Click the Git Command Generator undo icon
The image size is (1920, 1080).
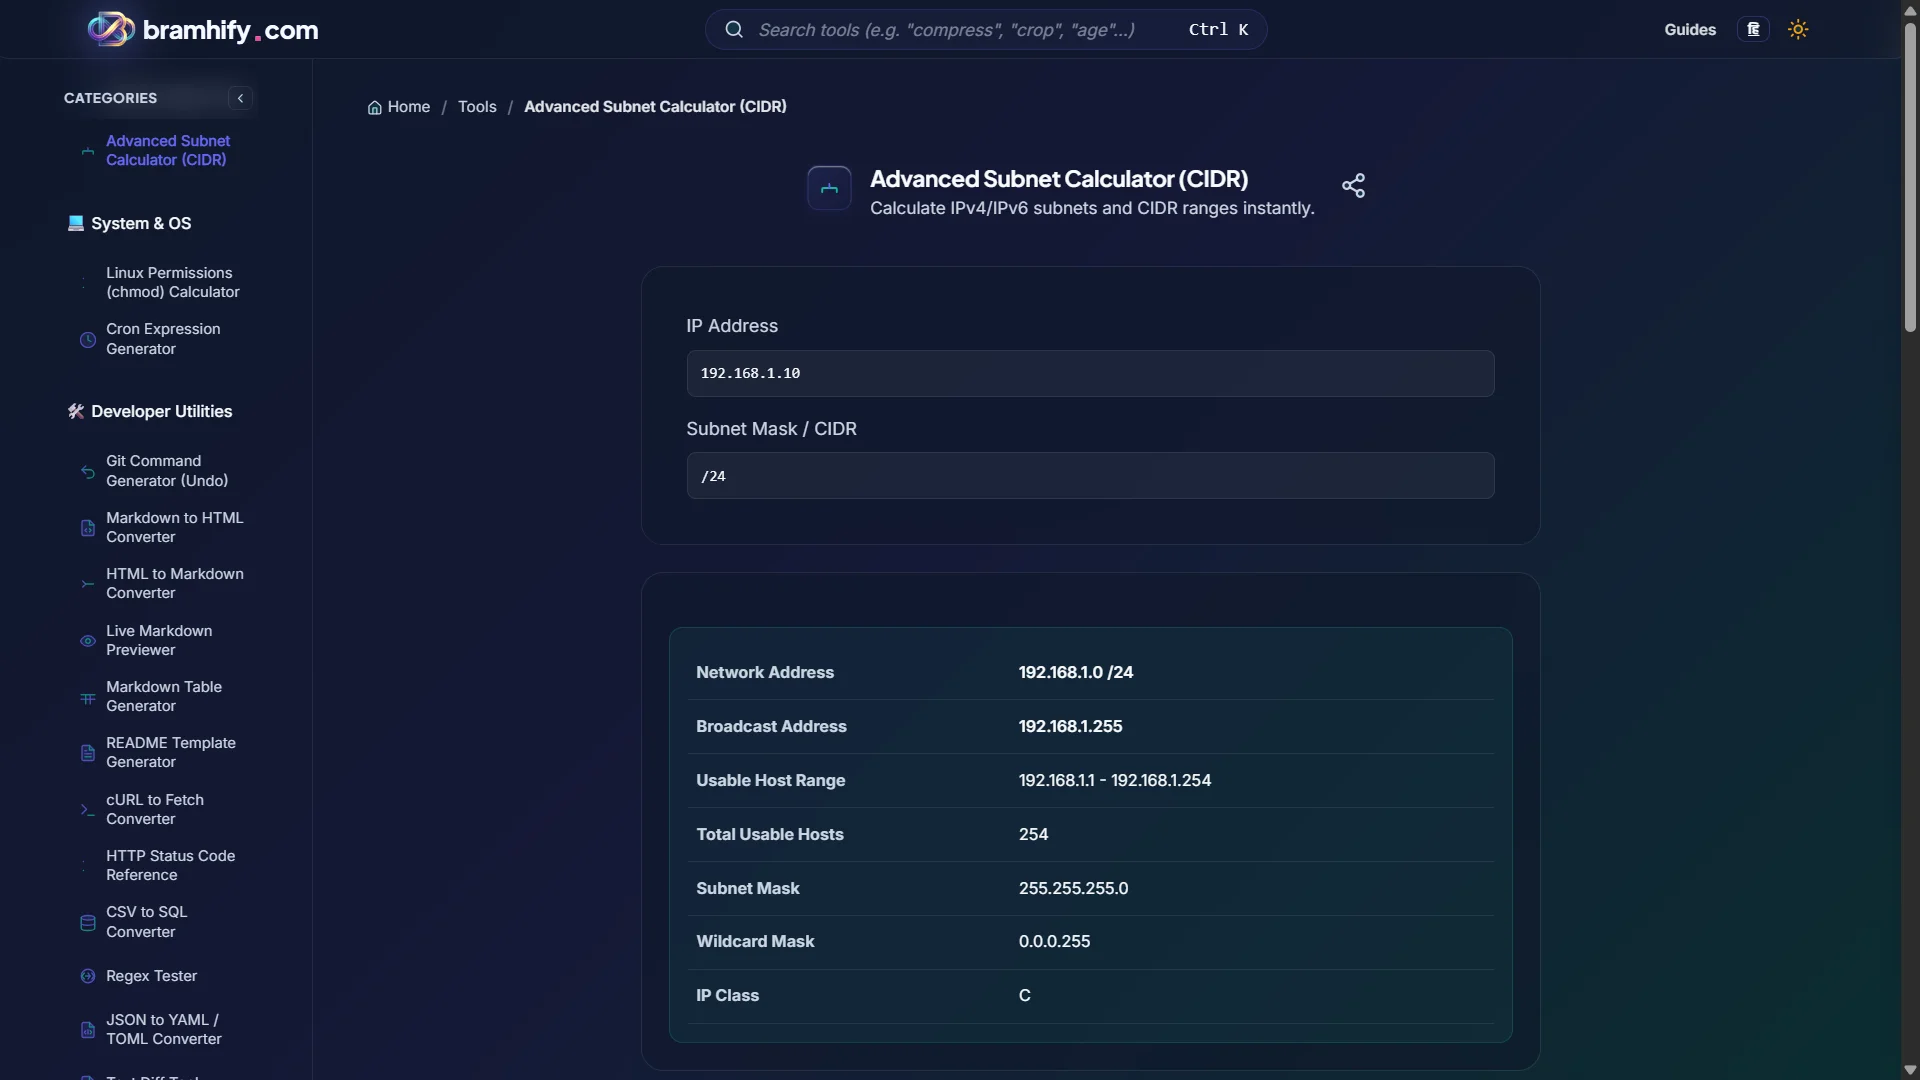click(x=88, y=471)
